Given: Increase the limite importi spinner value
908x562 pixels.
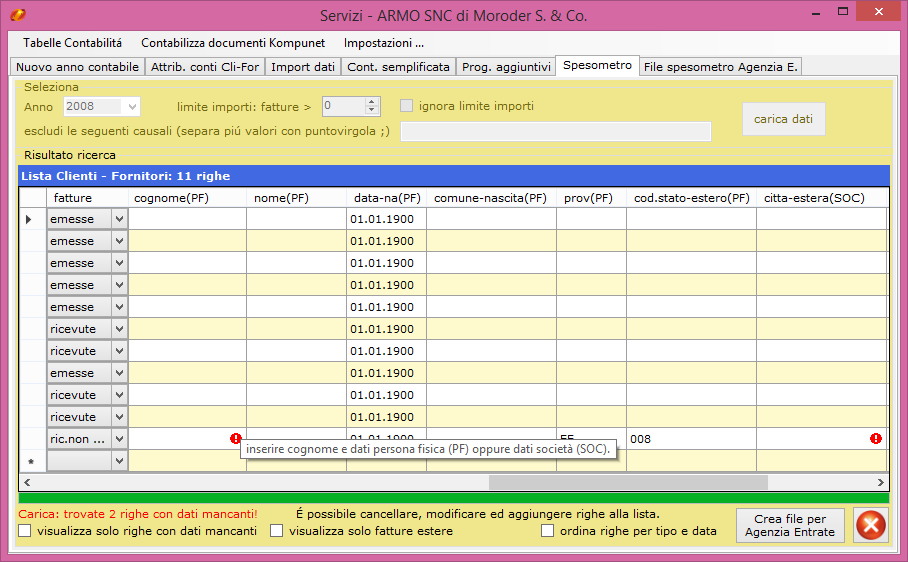Looking at the screenshot, I should 373,102.
